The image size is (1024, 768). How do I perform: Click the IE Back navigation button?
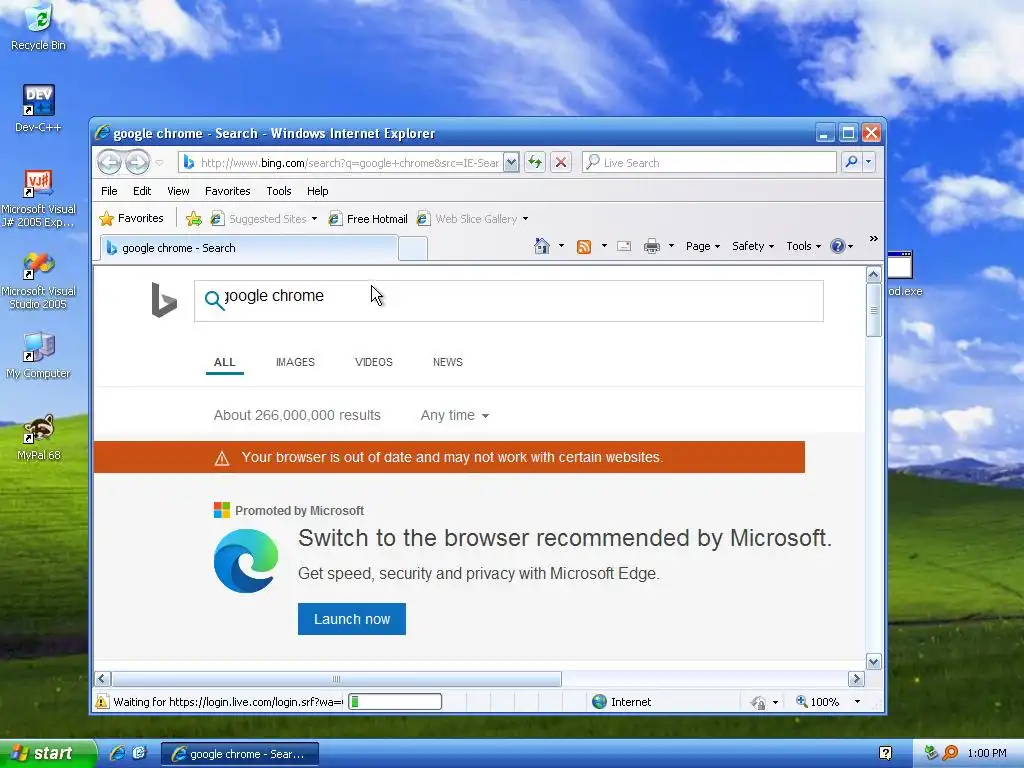pyautogui.click(x=110, y=162)
